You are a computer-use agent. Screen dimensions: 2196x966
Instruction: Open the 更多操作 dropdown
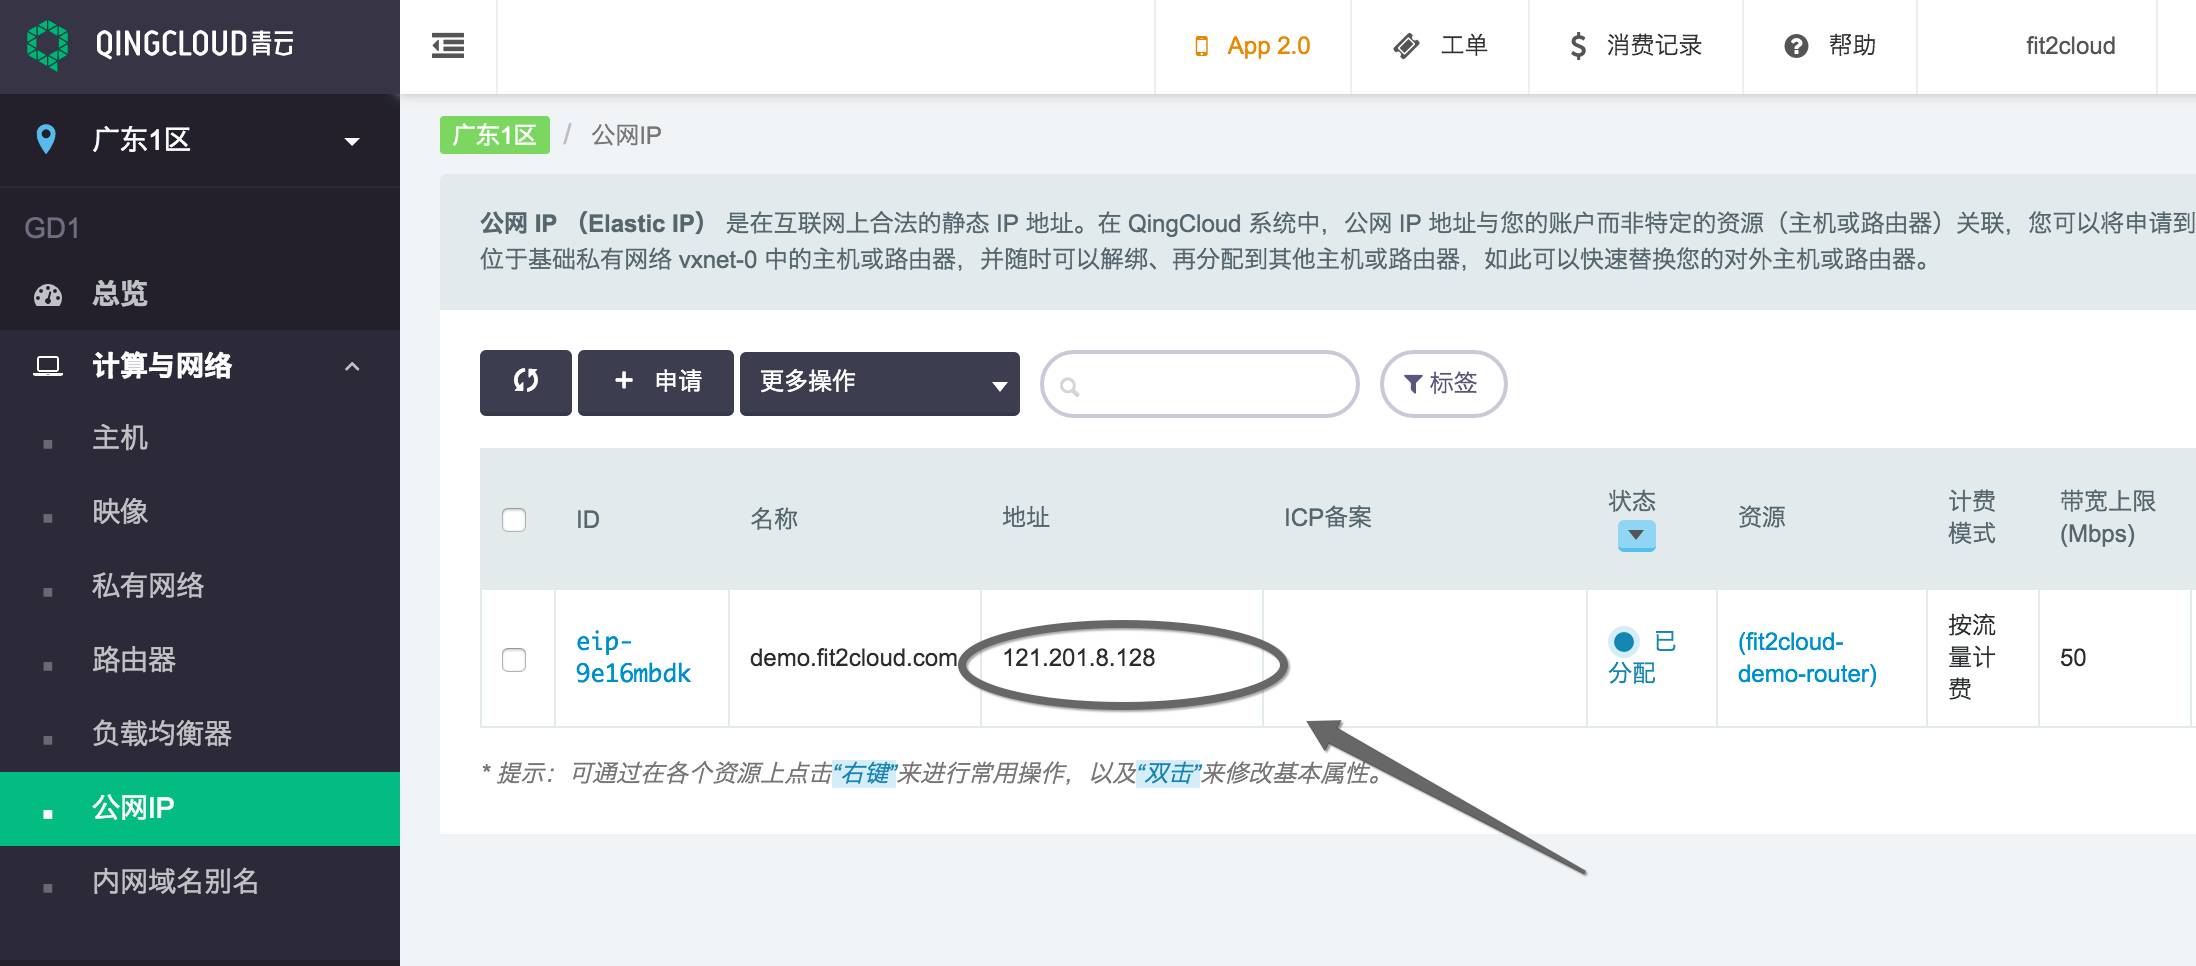click(880, 383)
